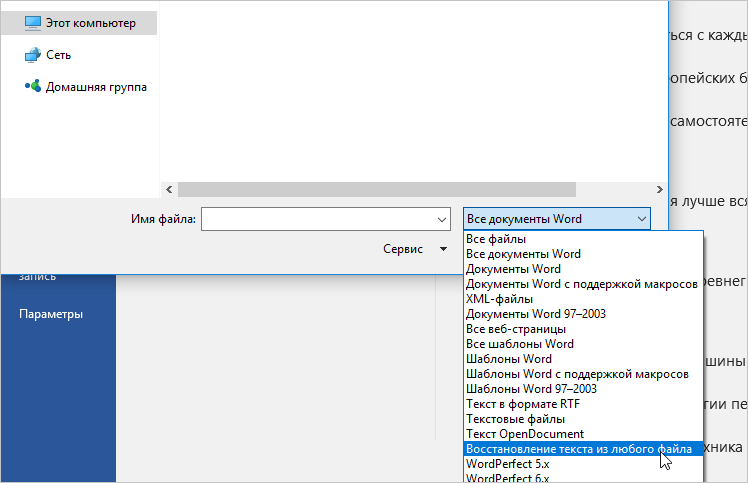This screenshot has height=483, width=748.
Task: Open the Сервис tools dropdown
Action: (x=442, y=249)
